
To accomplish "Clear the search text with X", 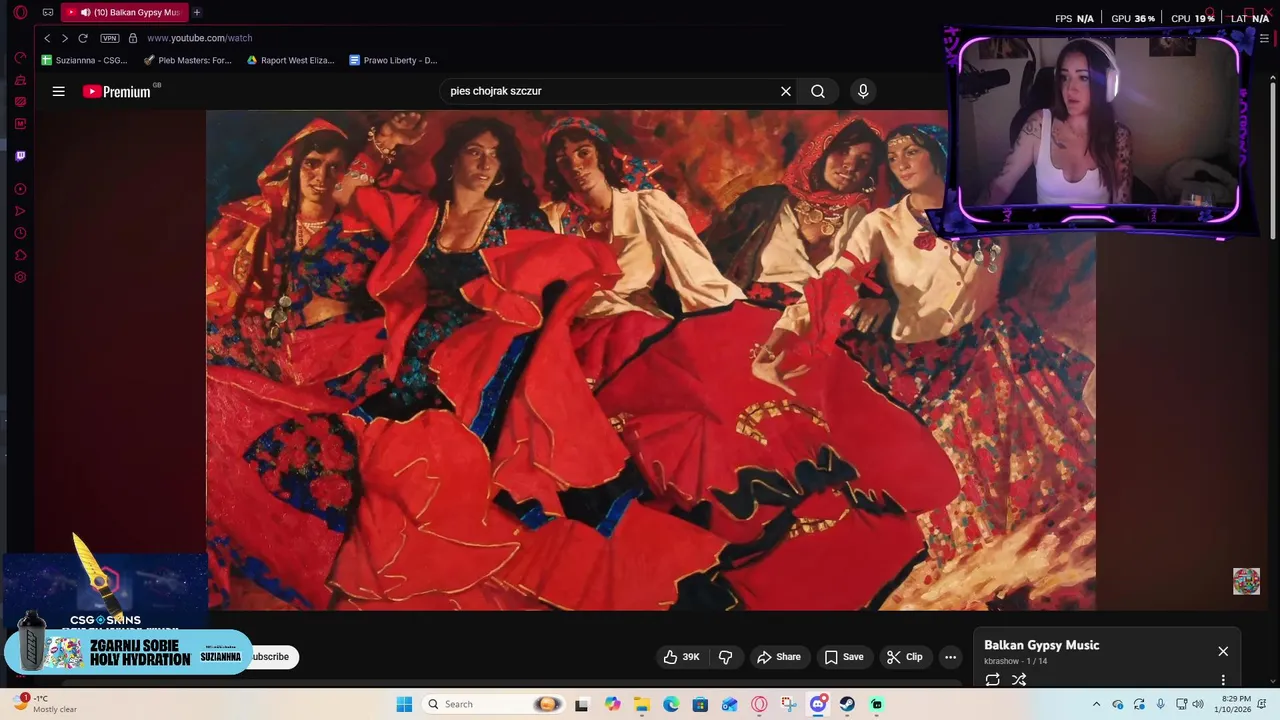I will 786,91.
